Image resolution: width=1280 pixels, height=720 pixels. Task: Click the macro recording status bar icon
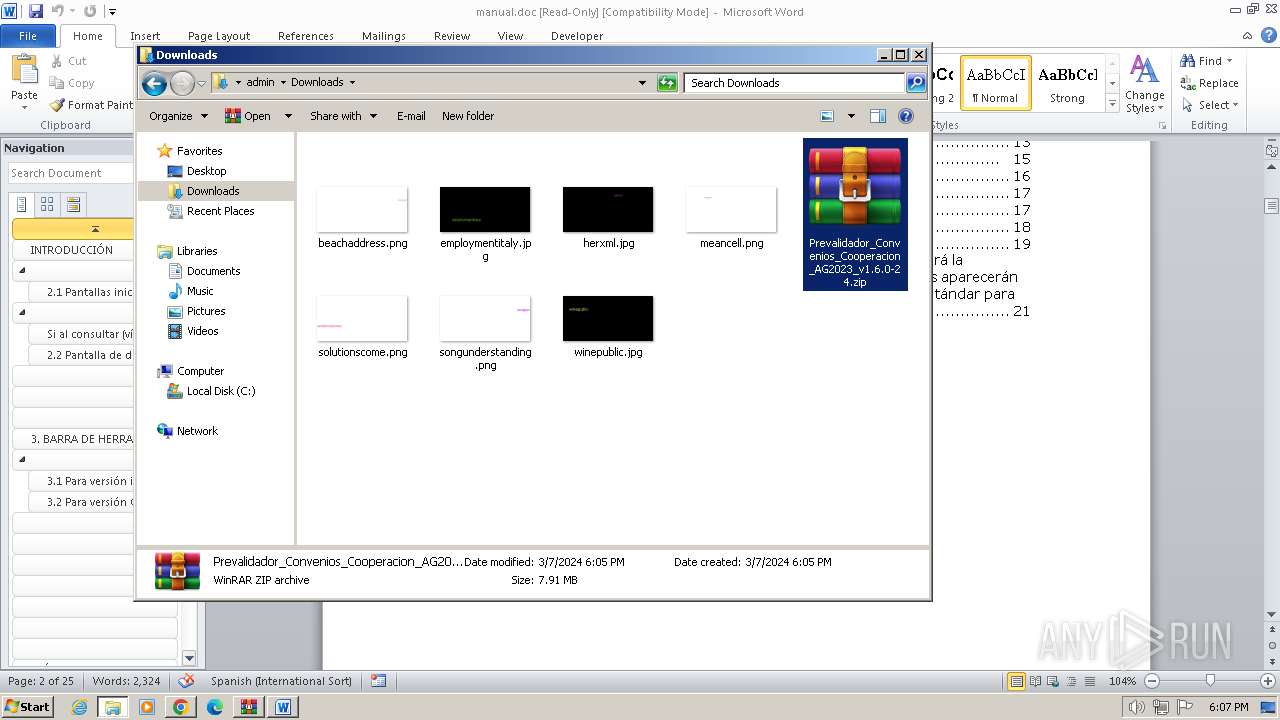coord(378,681)
